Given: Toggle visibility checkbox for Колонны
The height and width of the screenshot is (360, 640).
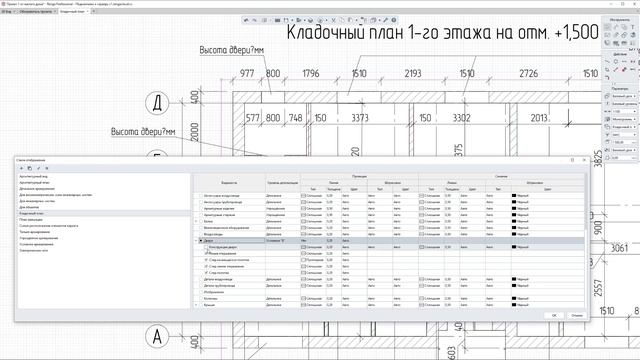Looking at the screenshot, I should pyautogui.click(x=200, y=298).
